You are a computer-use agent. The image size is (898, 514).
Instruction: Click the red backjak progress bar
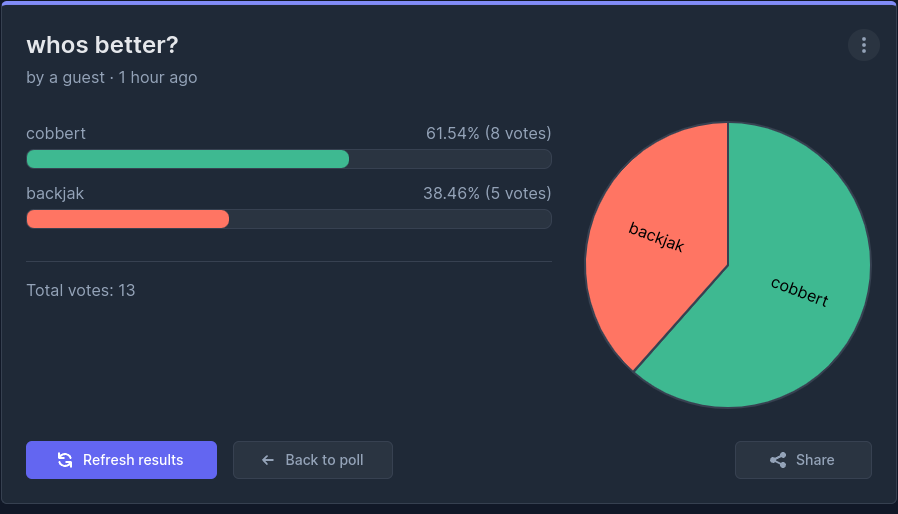point(127,219)
